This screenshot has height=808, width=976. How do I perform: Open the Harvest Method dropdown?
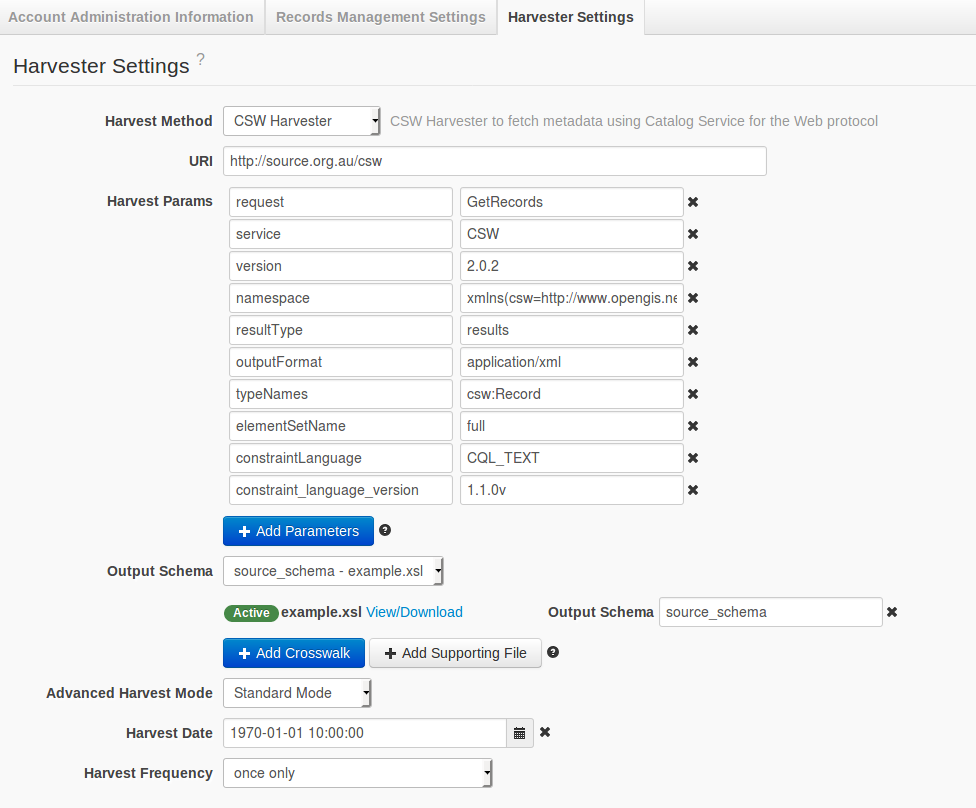point(301,121)
